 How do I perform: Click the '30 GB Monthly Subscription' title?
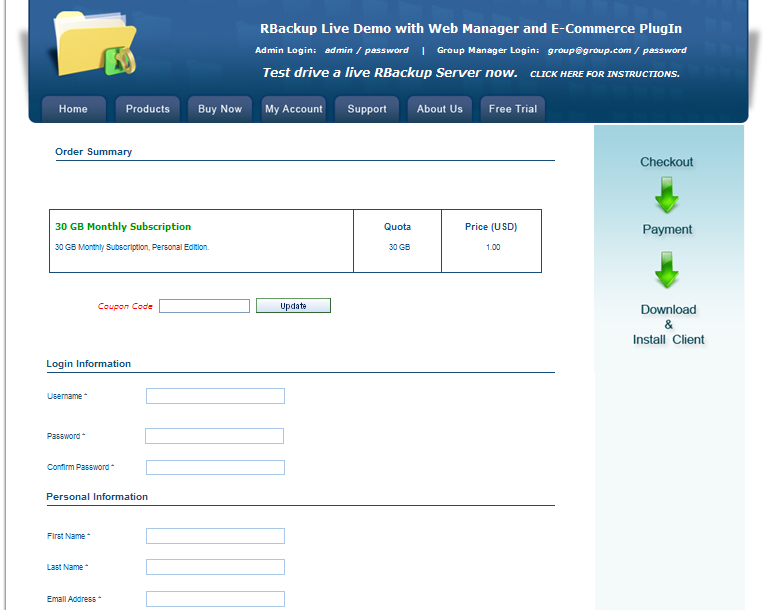coord(123,227)
